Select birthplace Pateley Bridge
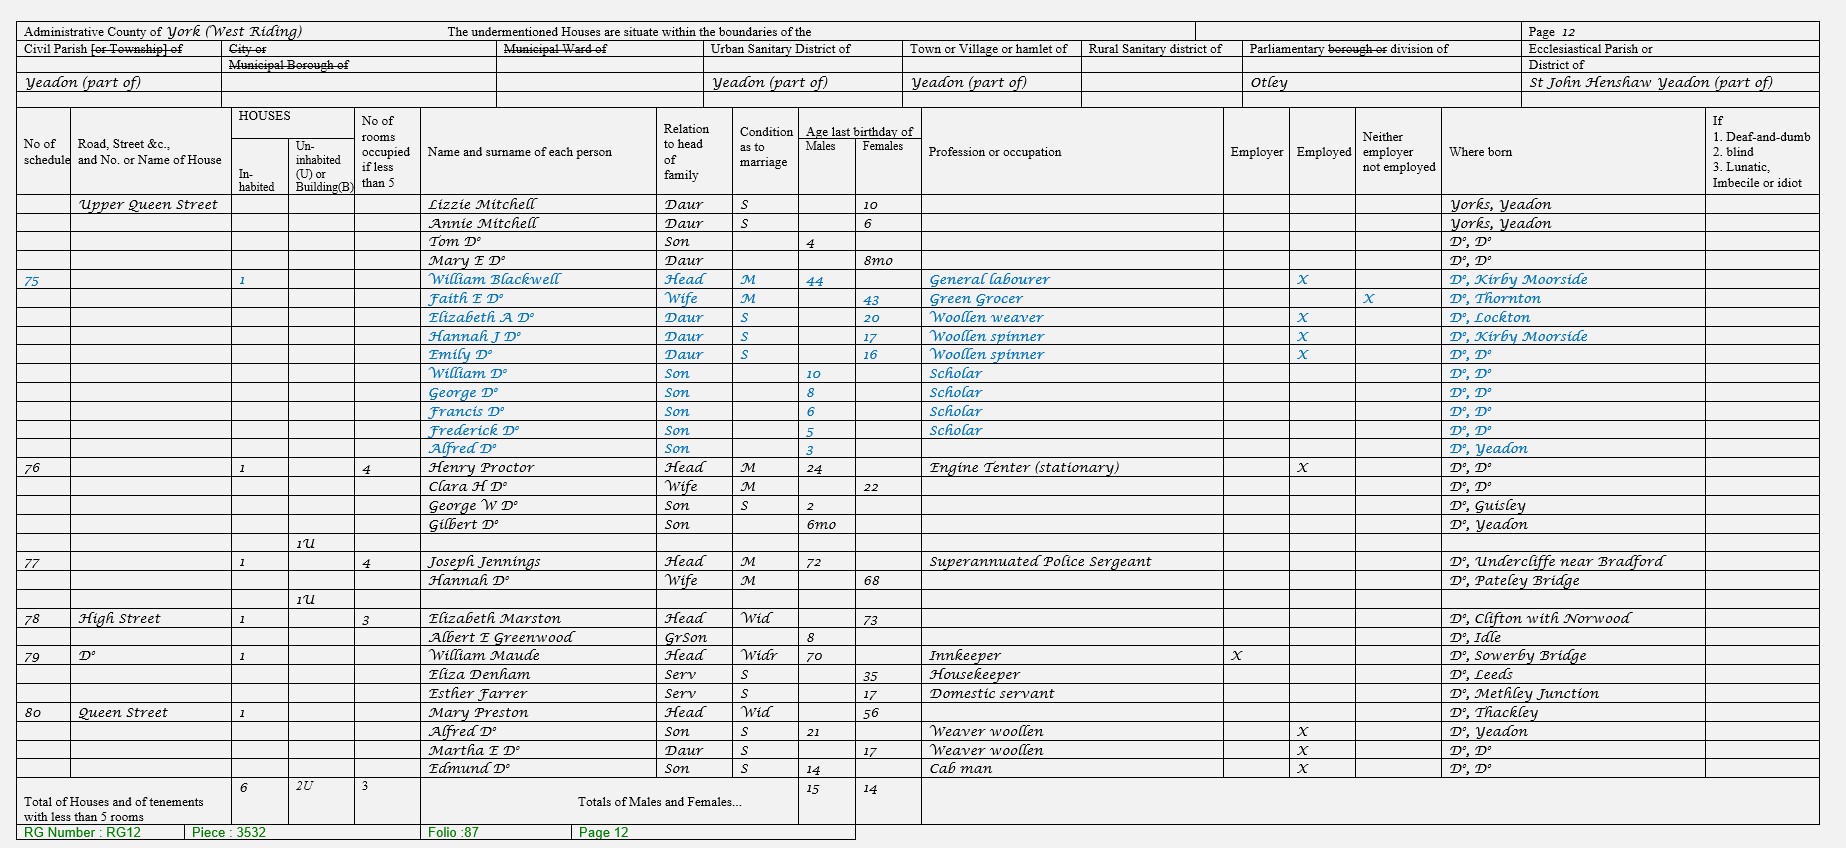 1527,580
